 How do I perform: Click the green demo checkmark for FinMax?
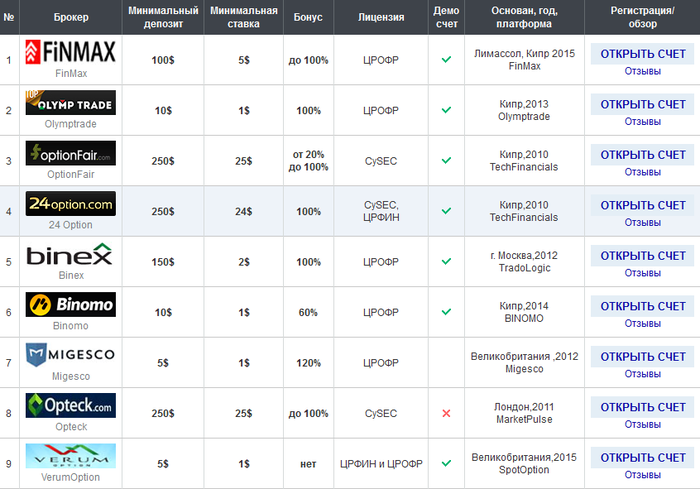(446, 59)
